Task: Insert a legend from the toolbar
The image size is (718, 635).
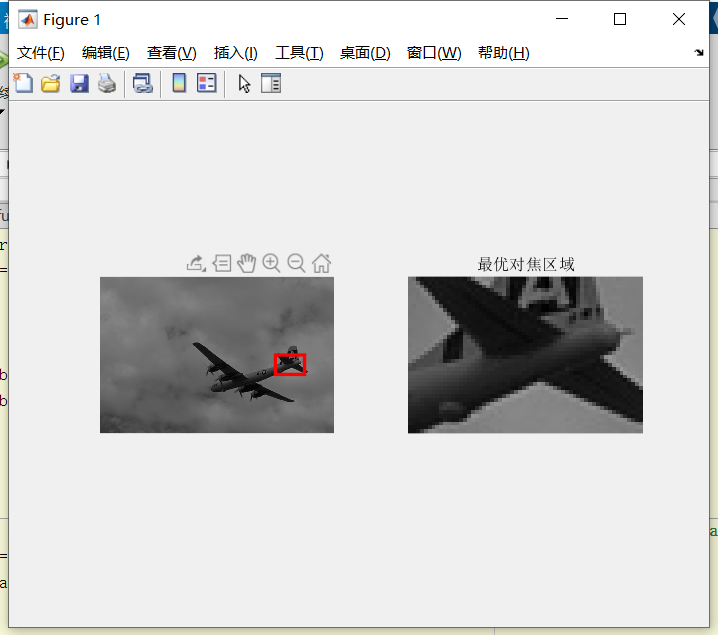Action: coord(207,83)
